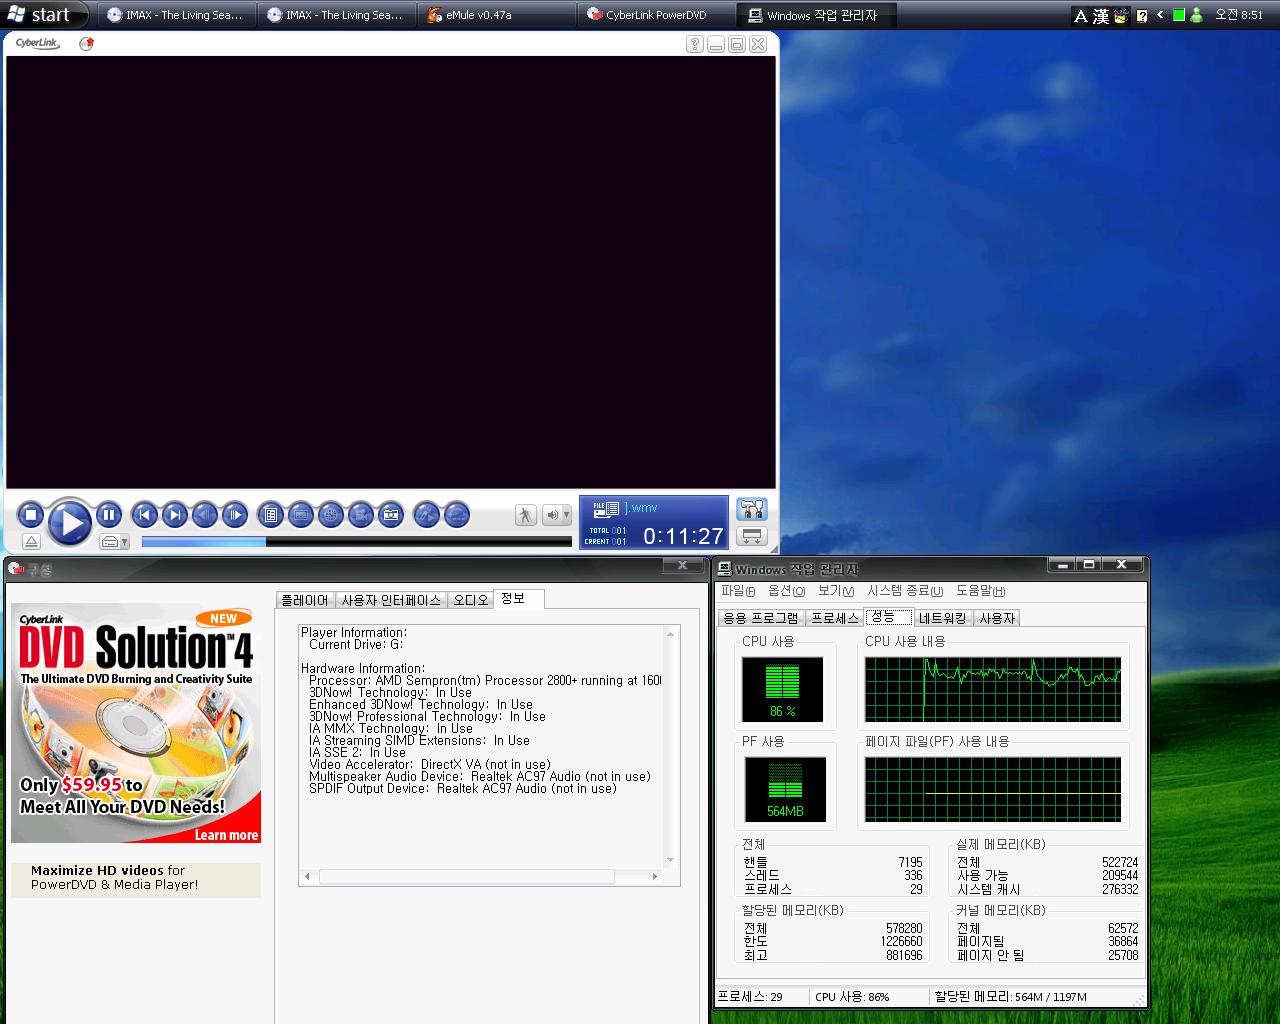Click the large Play button in PowerDVD
The image size is (1280, 1024).
tap(70, 521)
